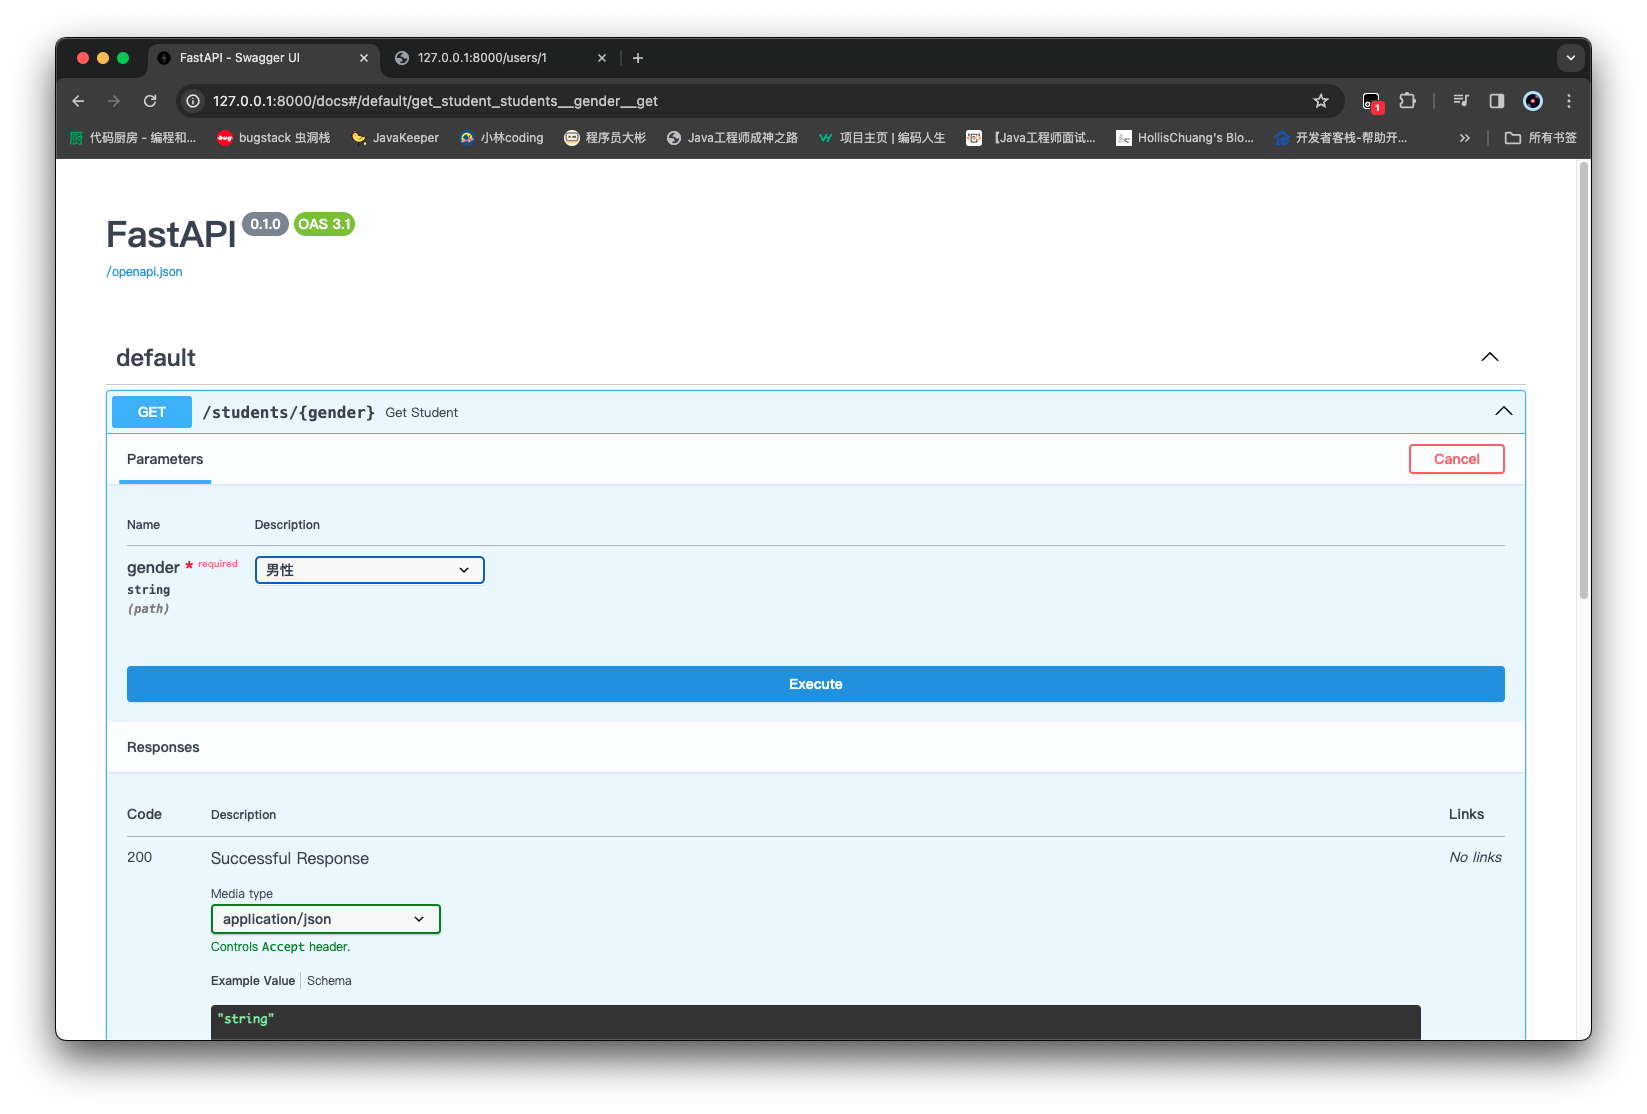The width and height of the screenshot is (1647, 1114).
Task: Open the HollisChuang's Blog bookmark
Action: pyautogui.click(x=1185, y=138)
